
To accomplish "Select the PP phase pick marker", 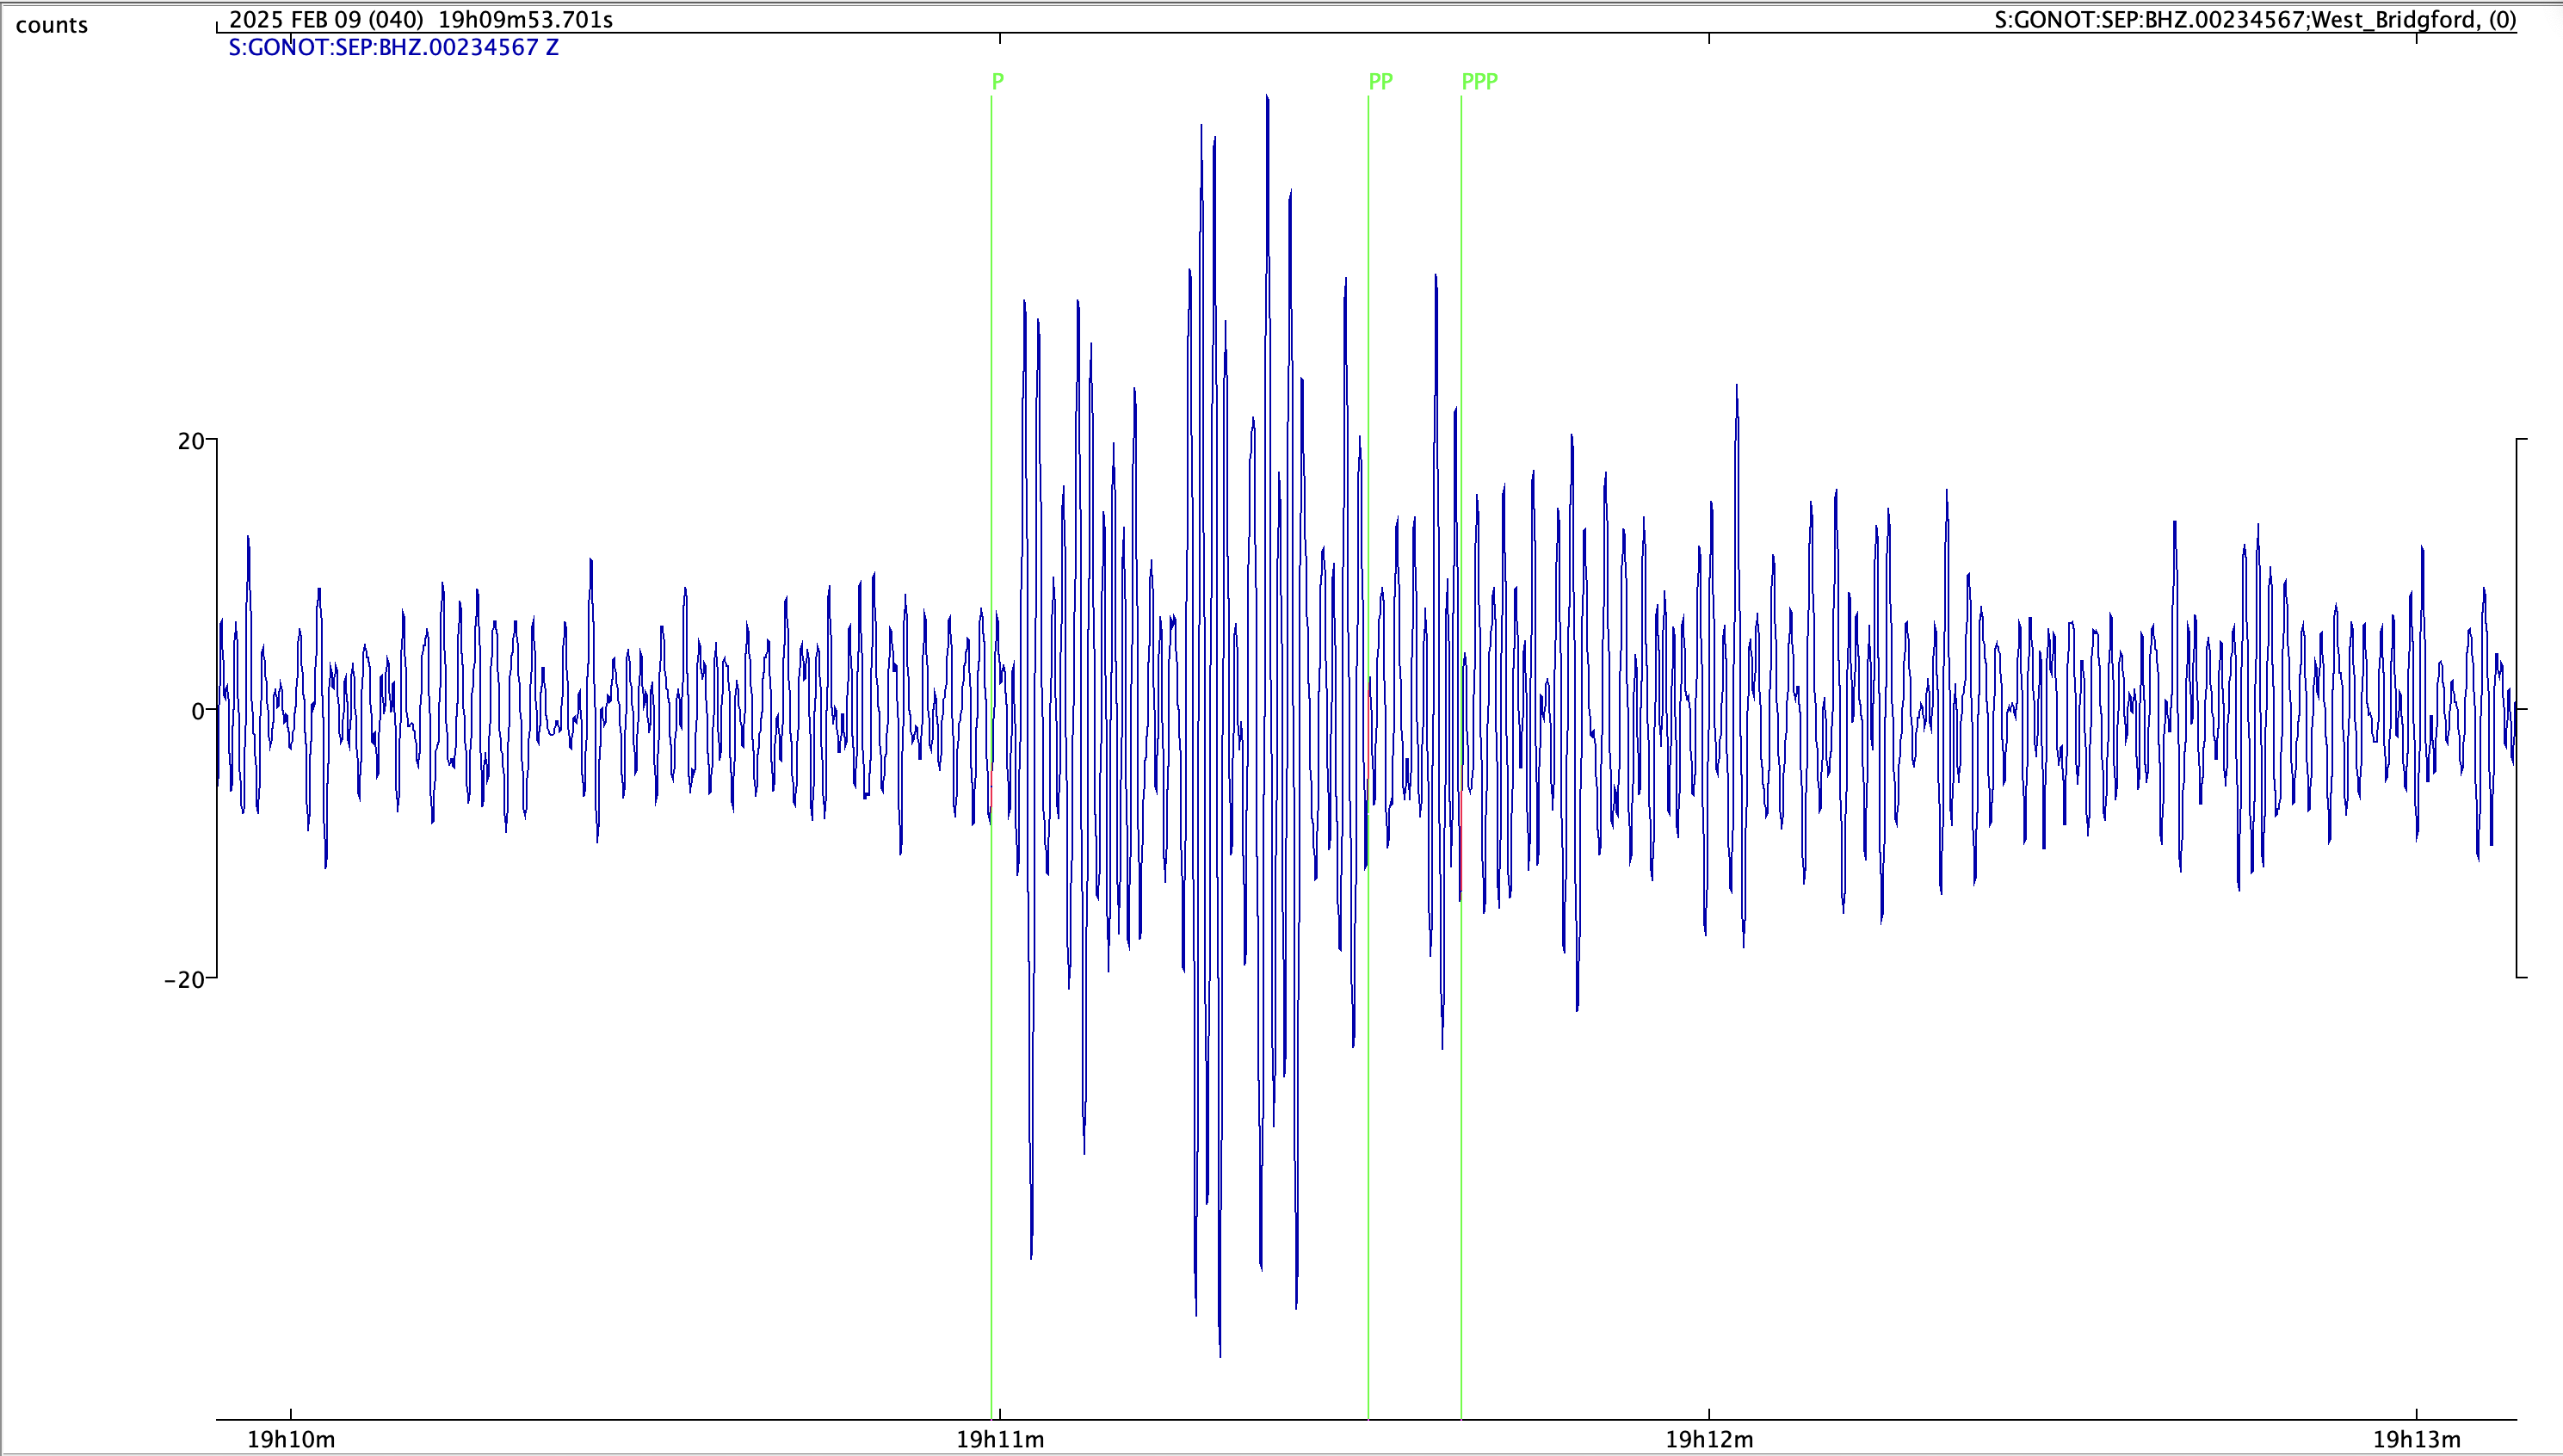I will point(1380,81).
